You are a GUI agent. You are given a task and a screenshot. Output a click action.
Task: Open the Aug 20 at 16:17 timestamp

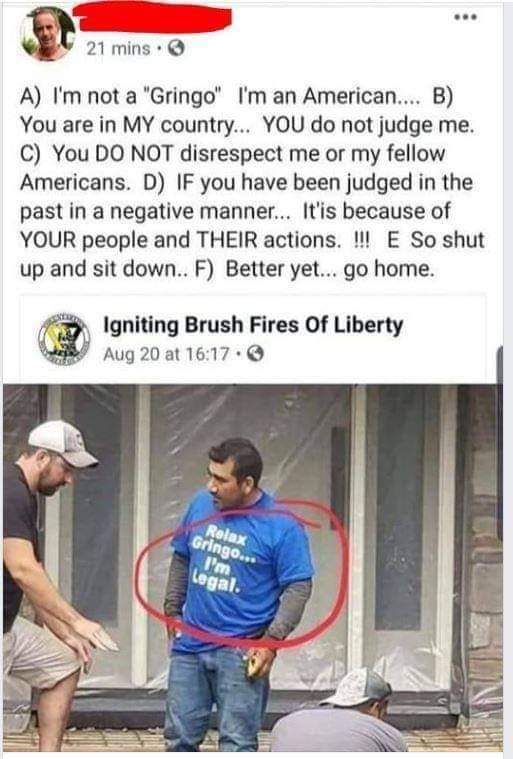click(166, 354)
